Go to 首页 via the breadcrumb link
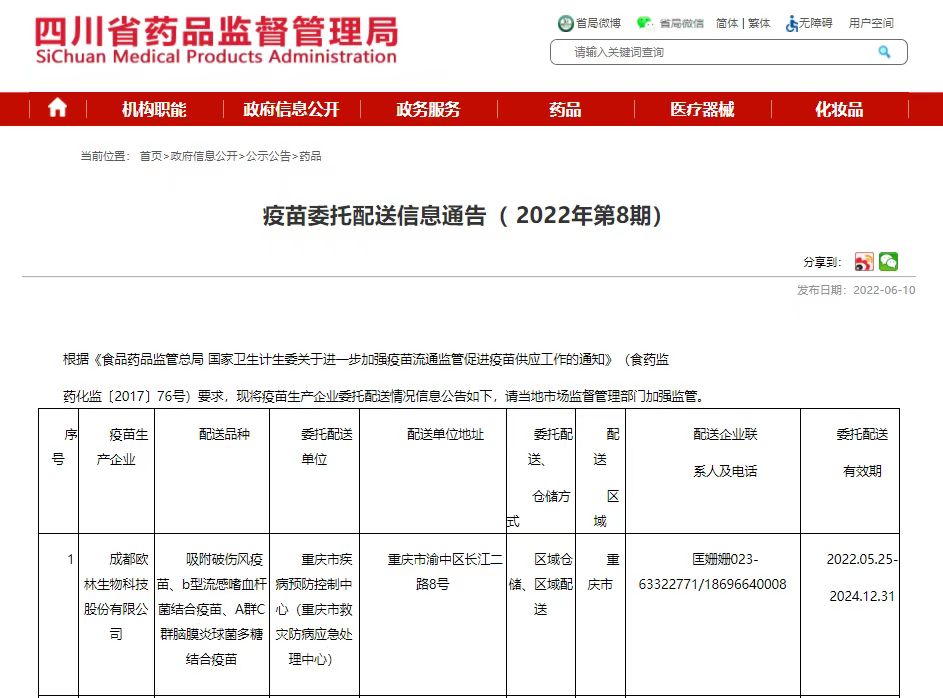Screen dimensions: 943x698 pyautogui.click(x=150, y=156)
